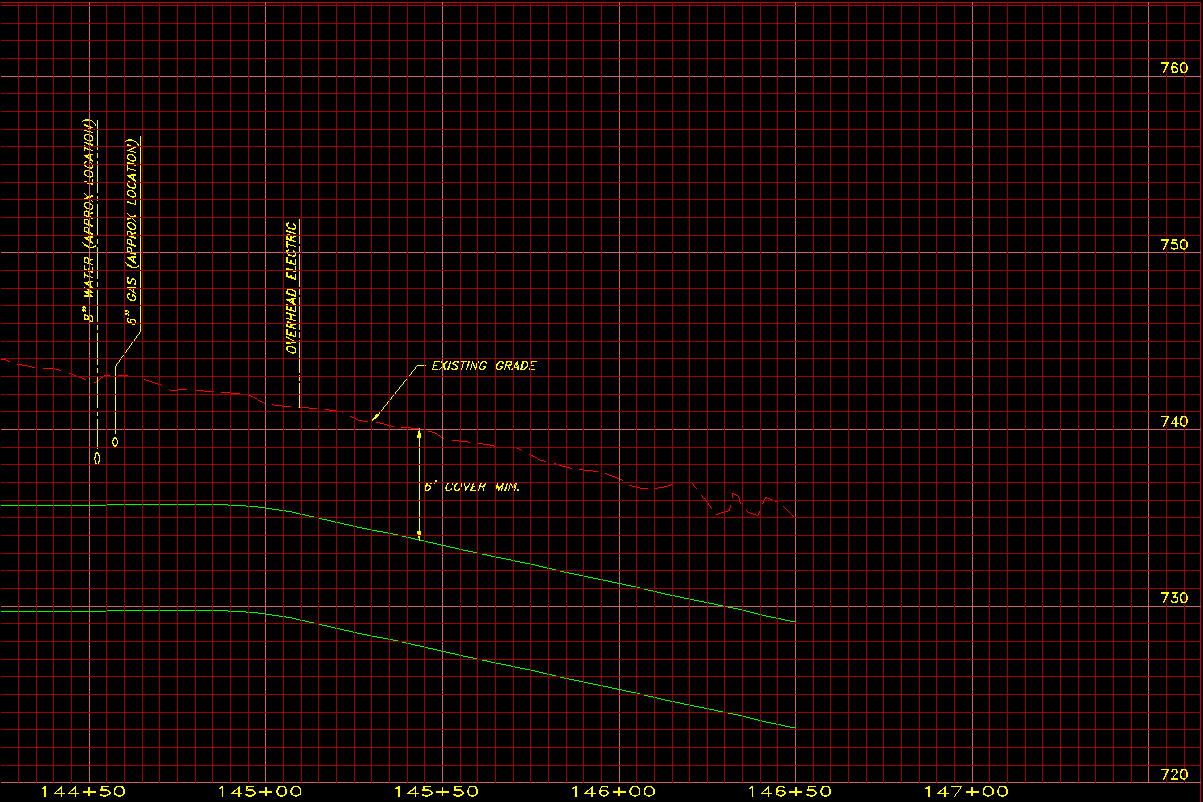Click elevation label 740
This screenshot has width=1203, height=802.
(1173, 421)
